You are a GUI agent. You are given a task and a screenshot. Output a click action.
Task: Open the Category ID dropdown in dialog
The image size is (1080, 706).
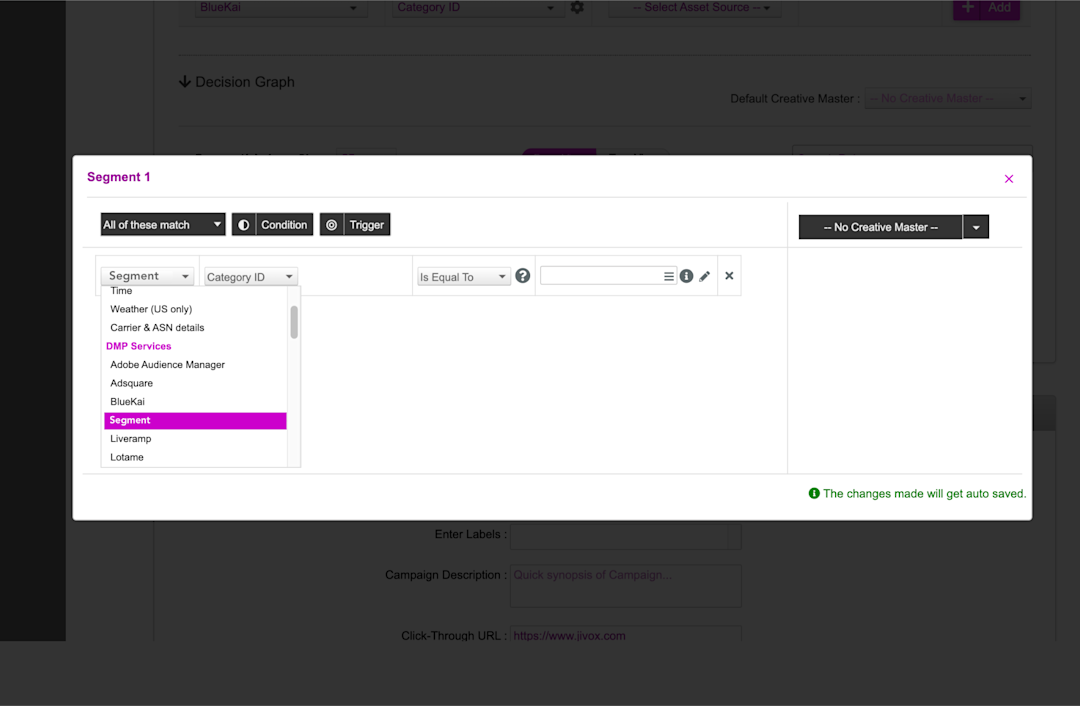pos(251,277)
